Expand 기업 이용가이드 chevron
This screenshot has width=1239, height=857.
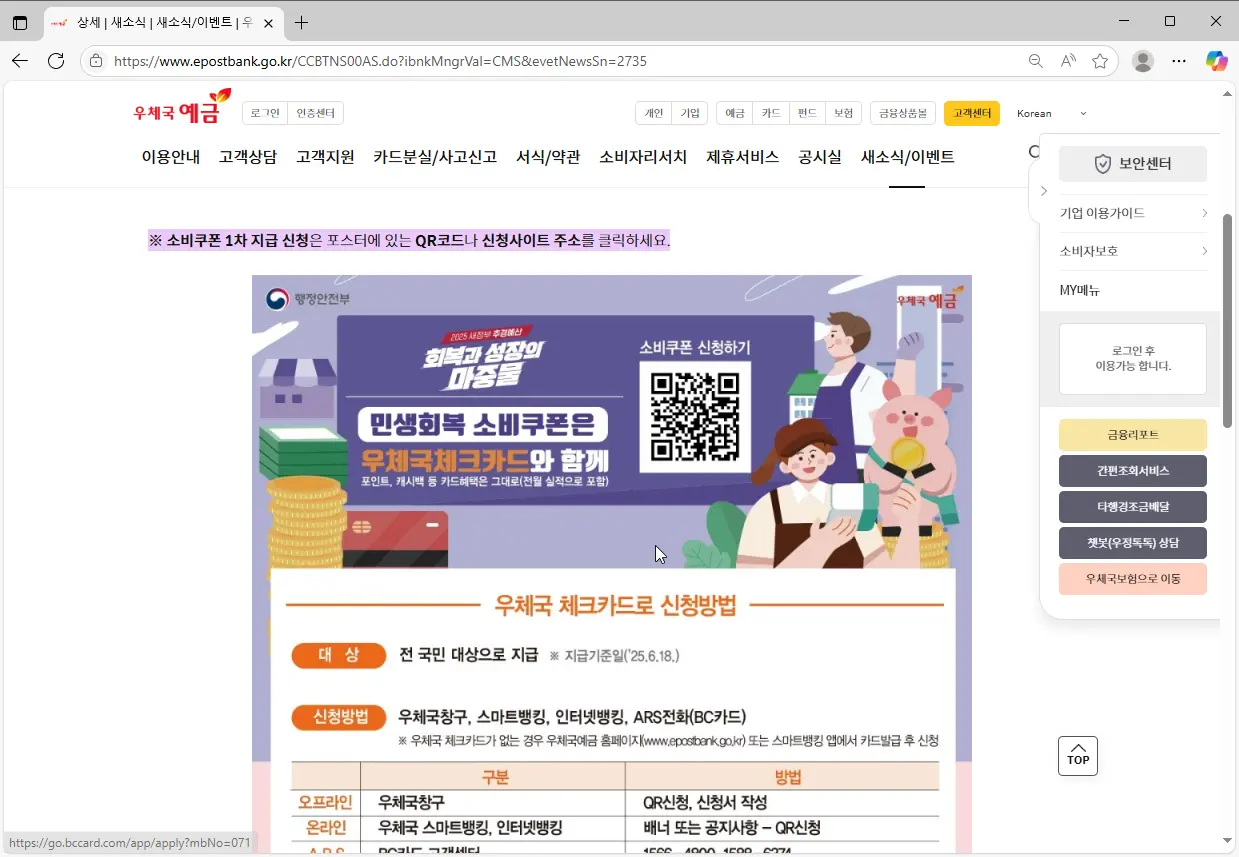[x=1205, y=213]
